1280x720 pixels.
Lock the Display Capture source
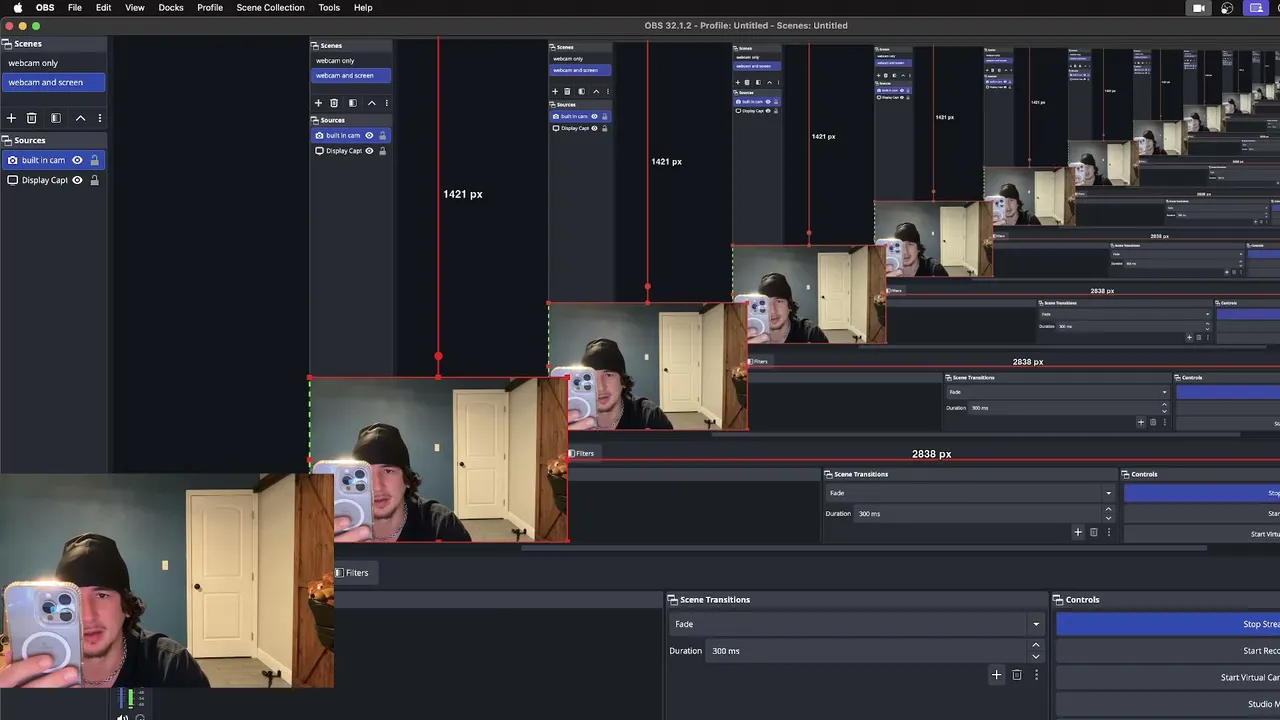coord(94,180)
